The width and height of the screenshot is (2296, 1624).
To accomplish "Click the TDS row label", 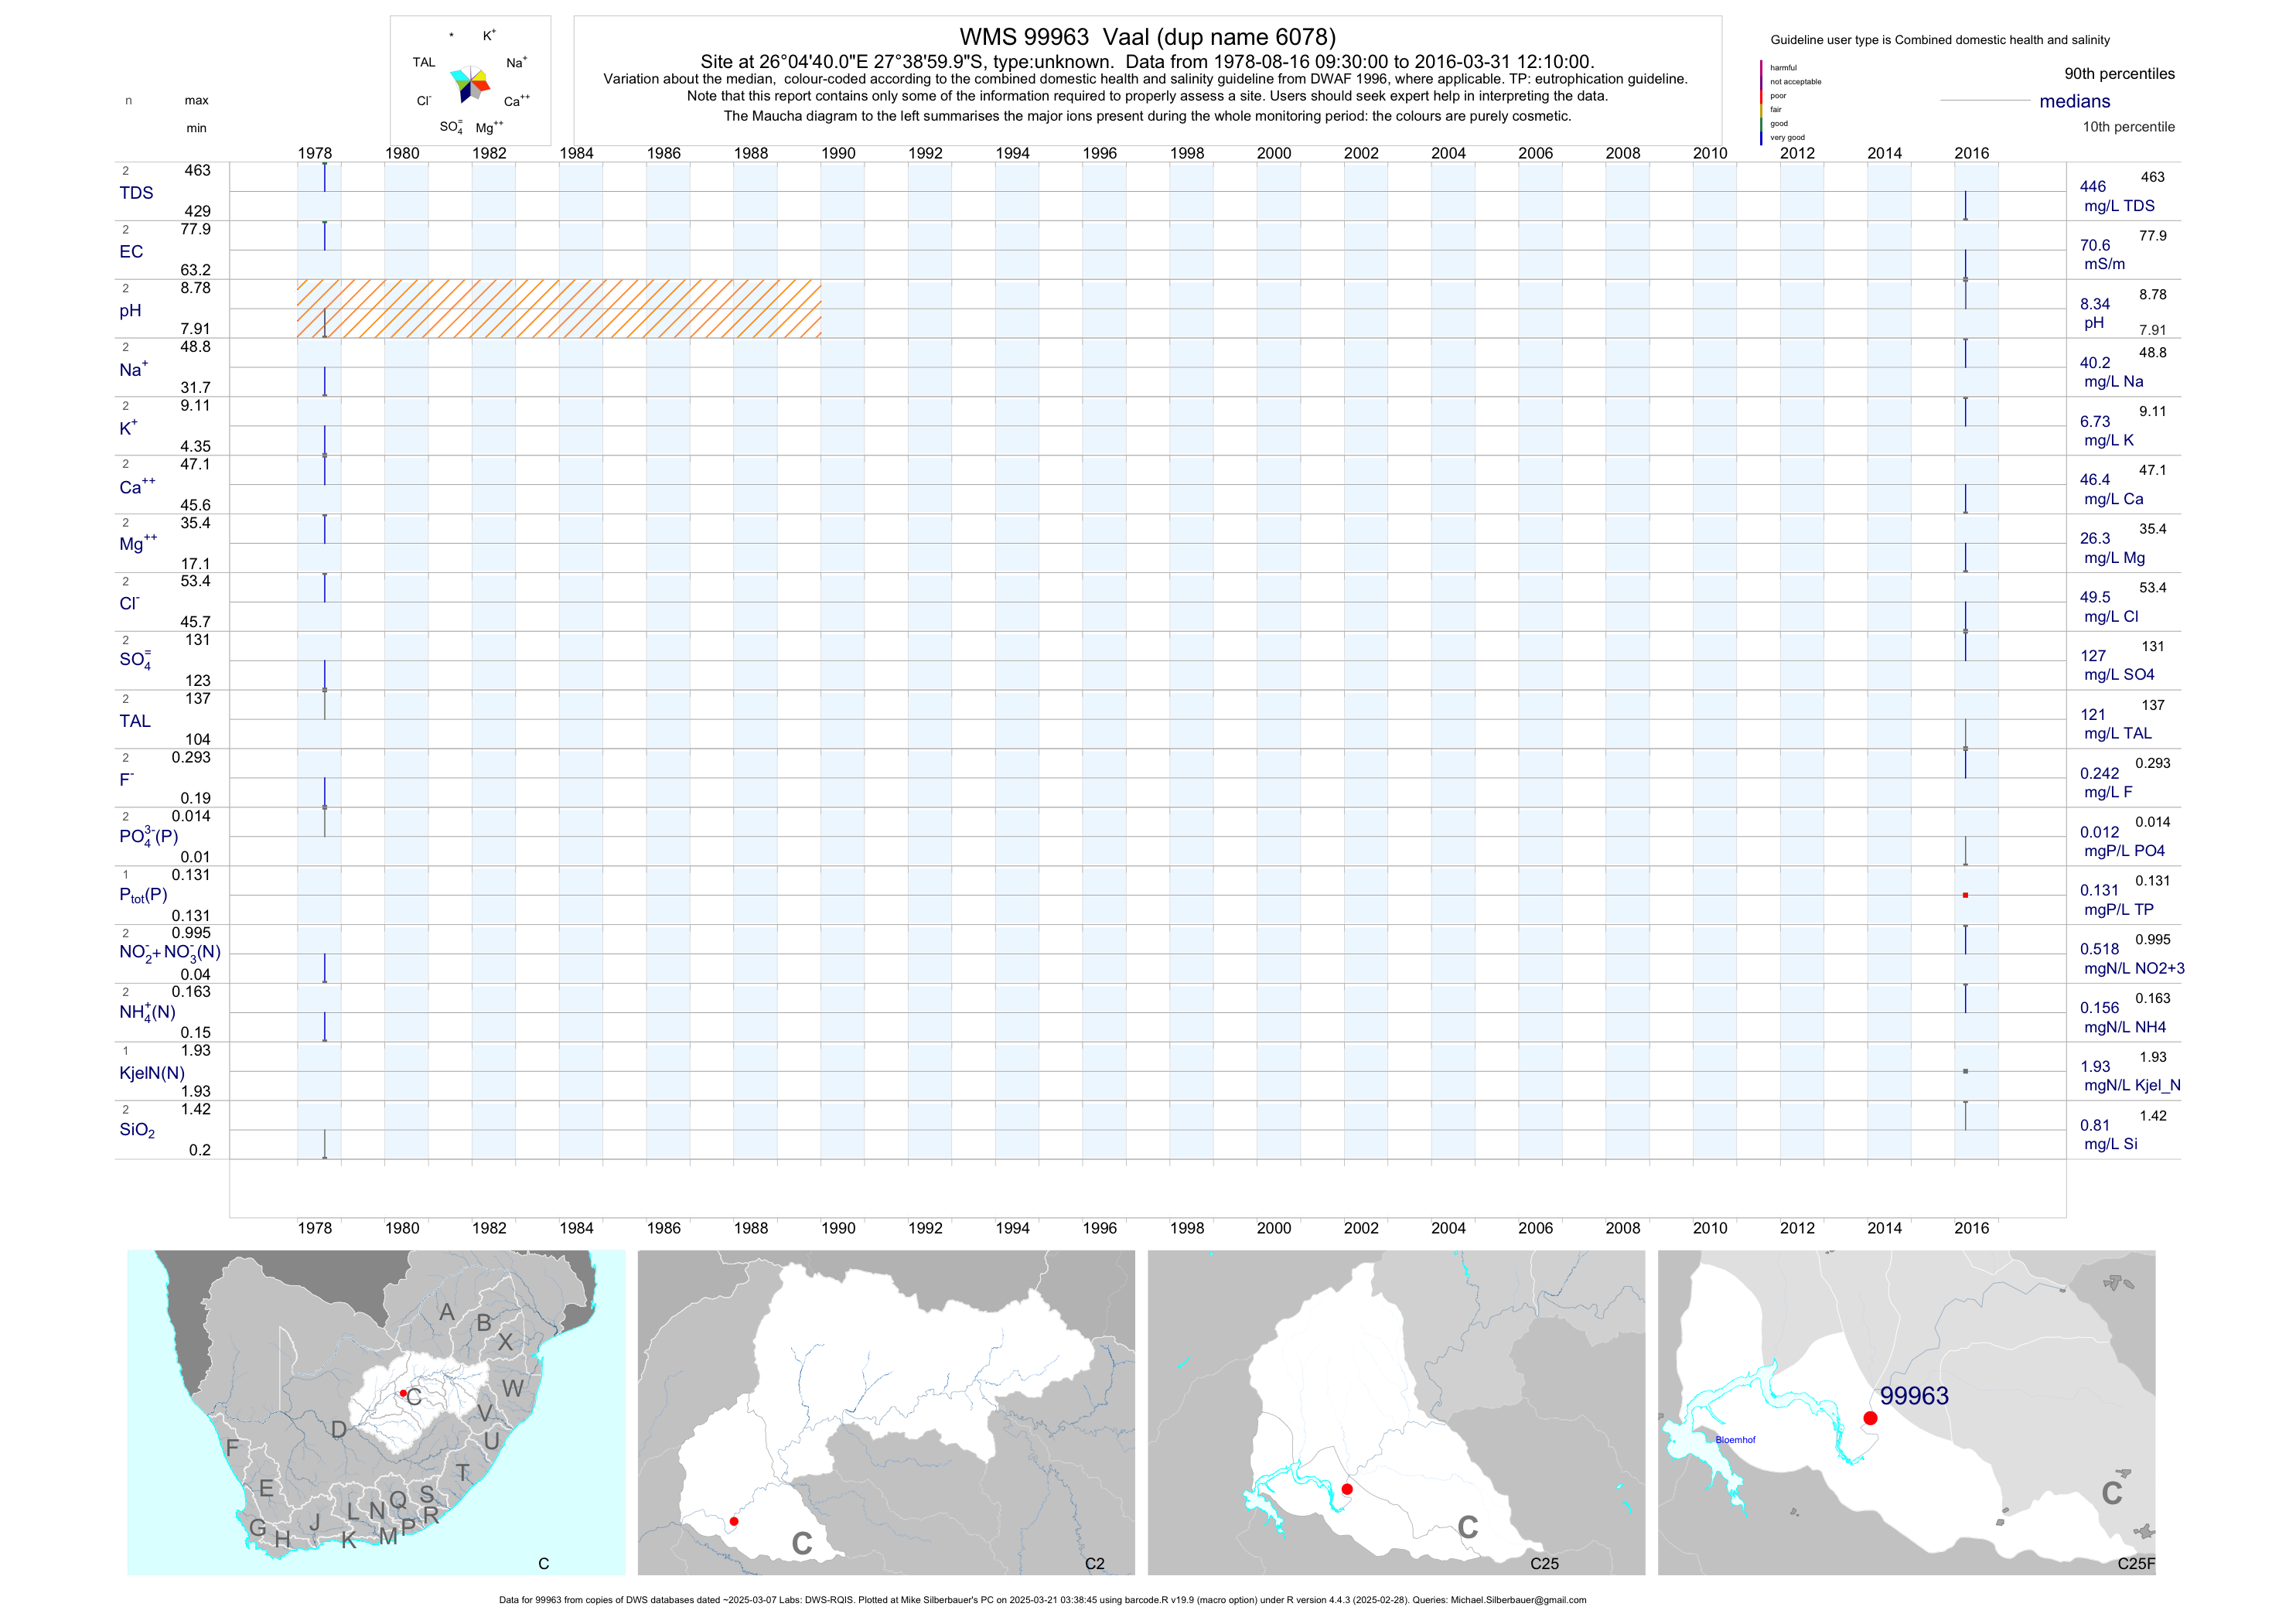I will (x=136, y=193).
